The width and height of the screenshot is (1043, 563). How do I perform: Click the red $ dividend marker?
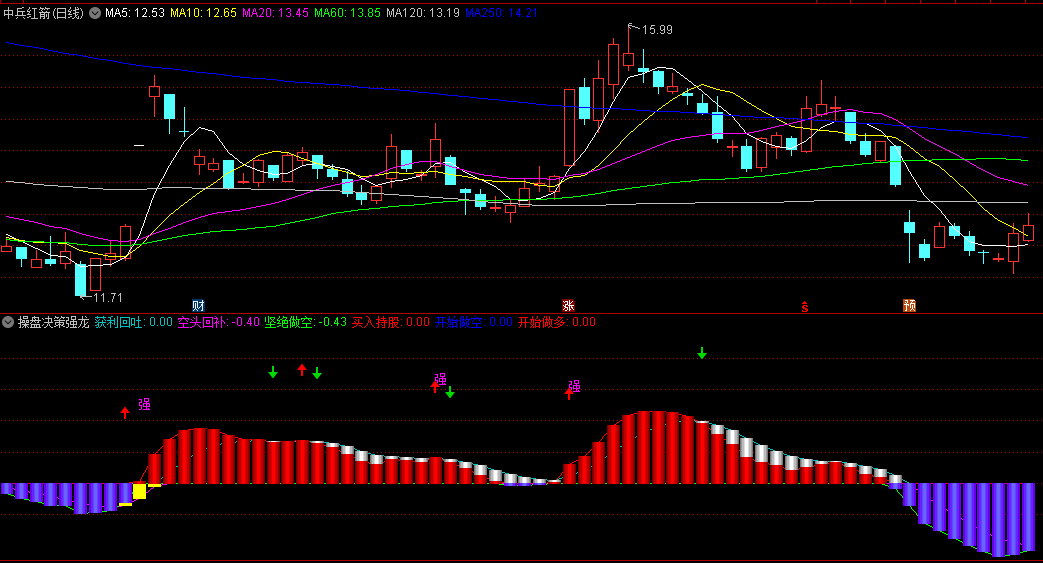pyautogui.click(x=805, y=307)
